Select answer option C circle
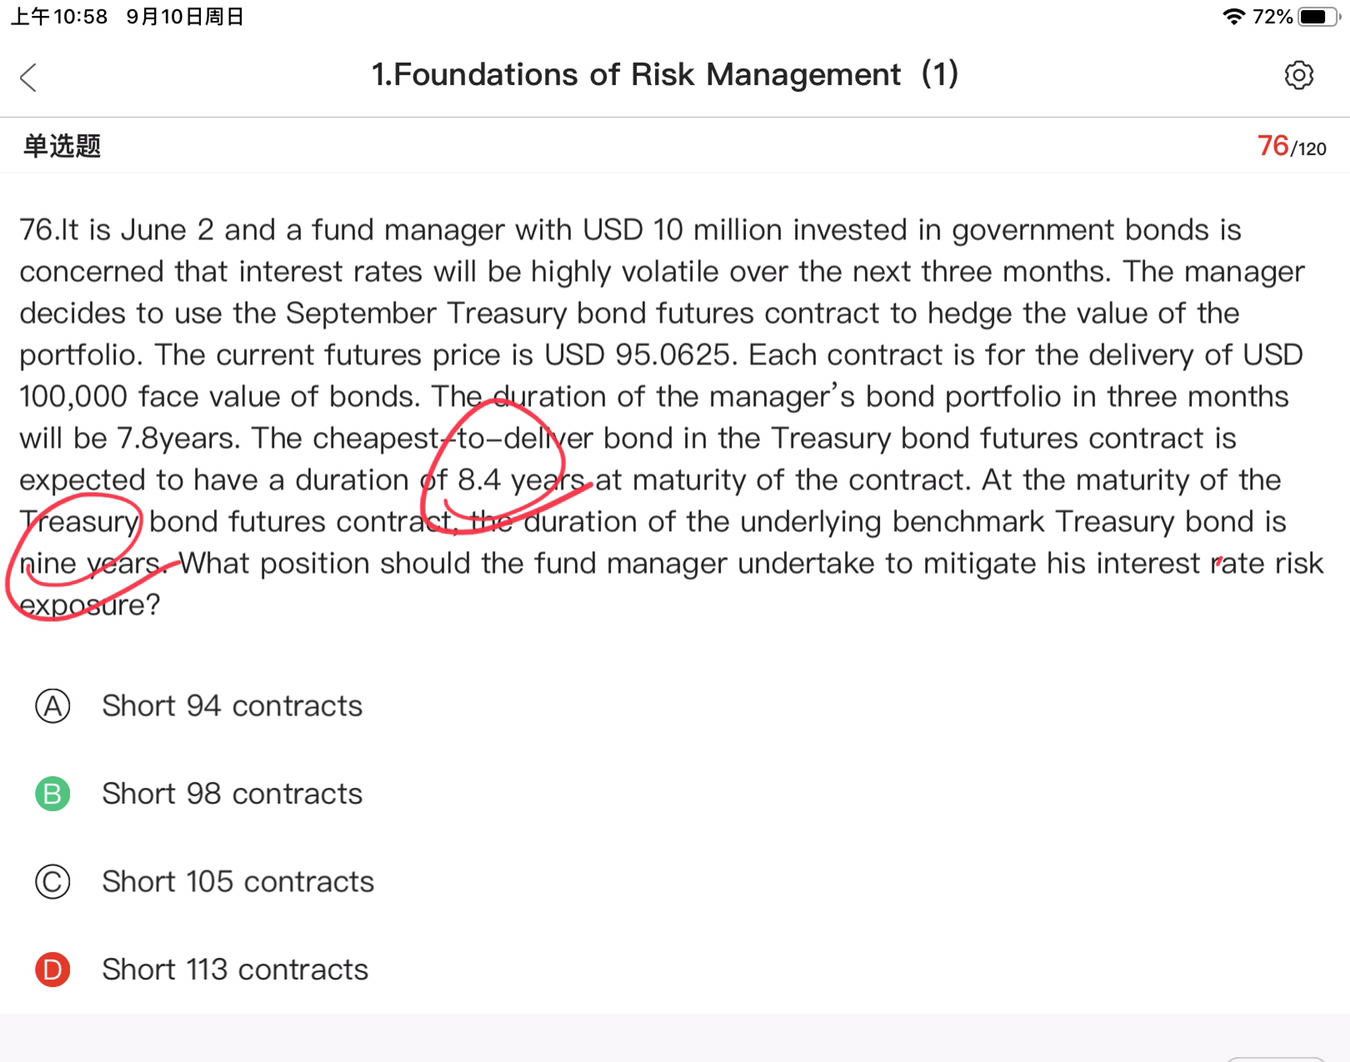Image resolution: width=1350 pixels, height=1062 pixels. [x=53, y=882]
